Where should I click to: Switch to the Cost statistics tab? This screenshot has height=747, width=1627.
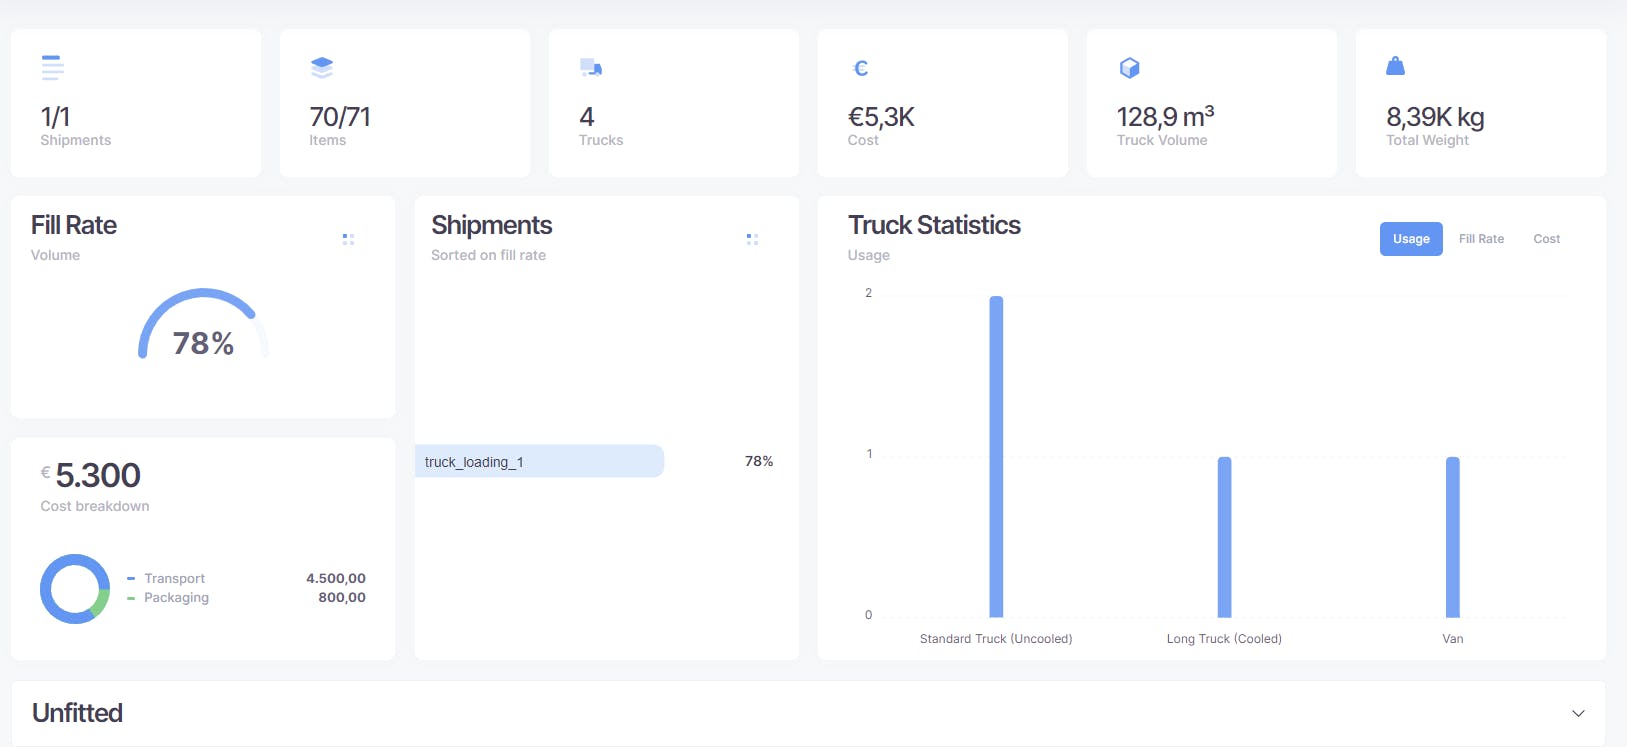1546,239
